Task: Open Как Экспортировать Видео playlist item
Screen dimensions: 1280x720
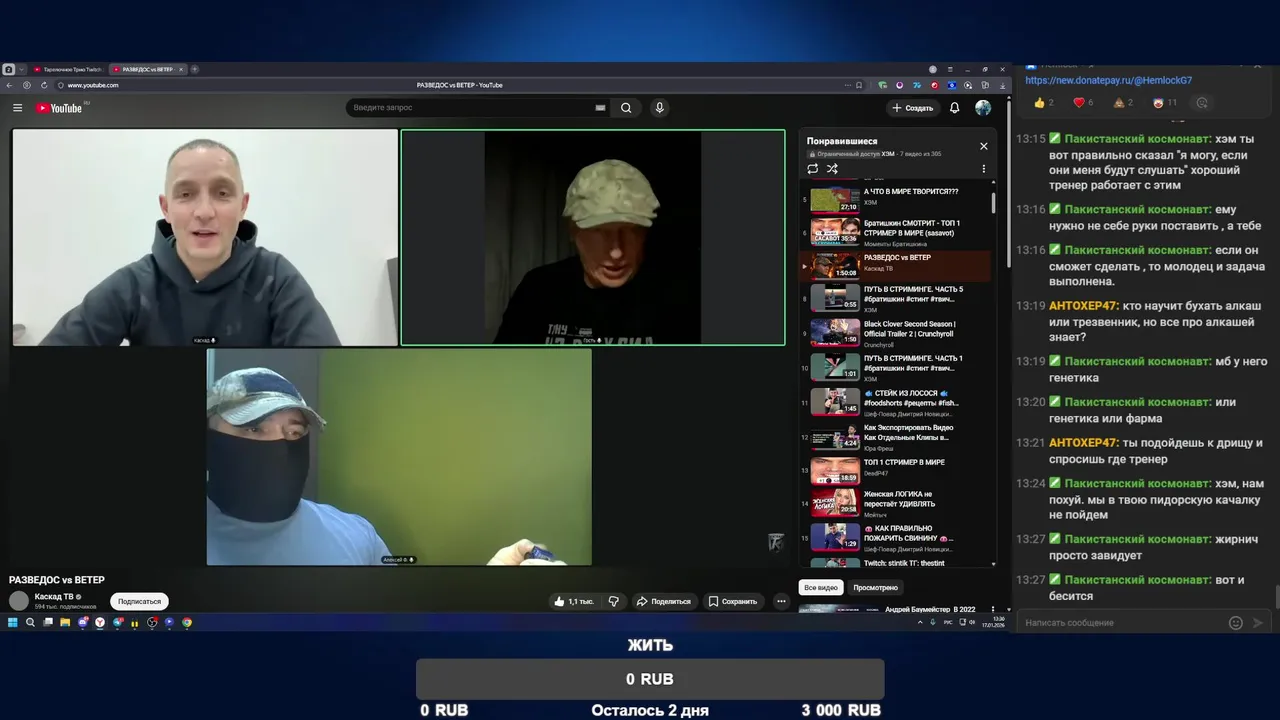Action: (x=897, y=436)
